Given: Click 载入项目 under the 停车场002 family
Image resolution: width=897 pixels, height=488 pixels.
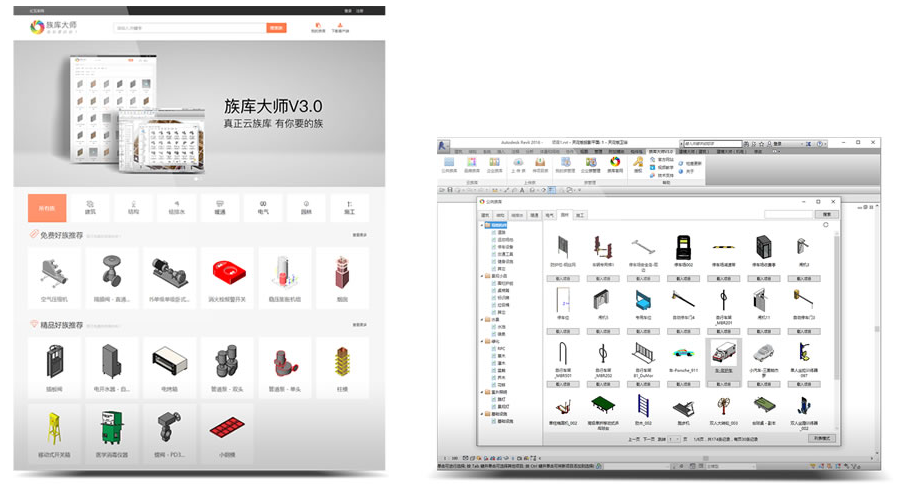Looking at the screenshot, I should click(684, 279).
